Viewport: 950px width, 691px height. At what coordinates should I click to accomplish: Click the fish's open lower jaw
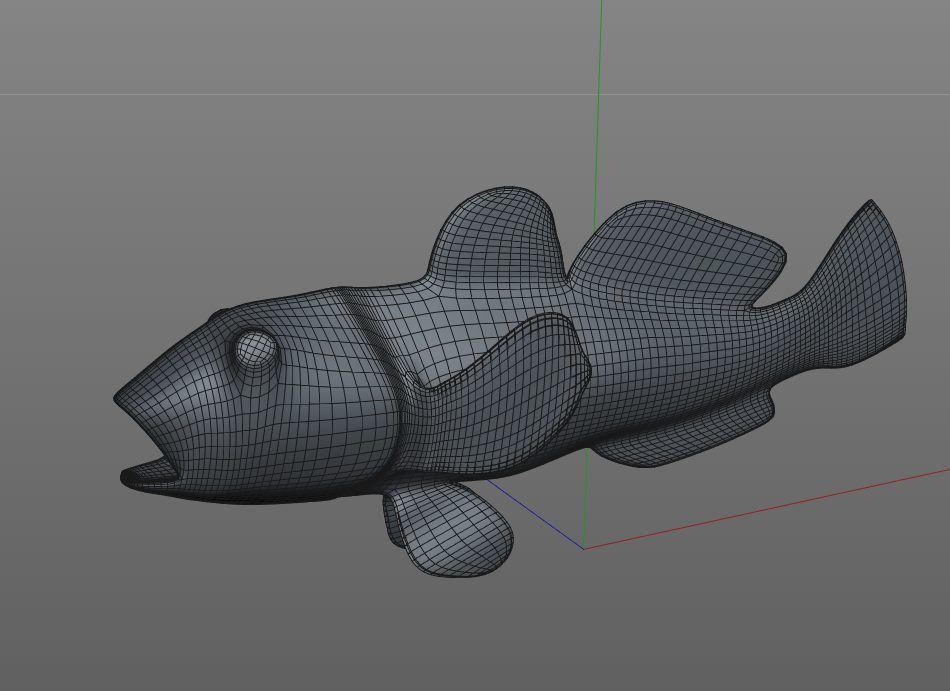151,474
